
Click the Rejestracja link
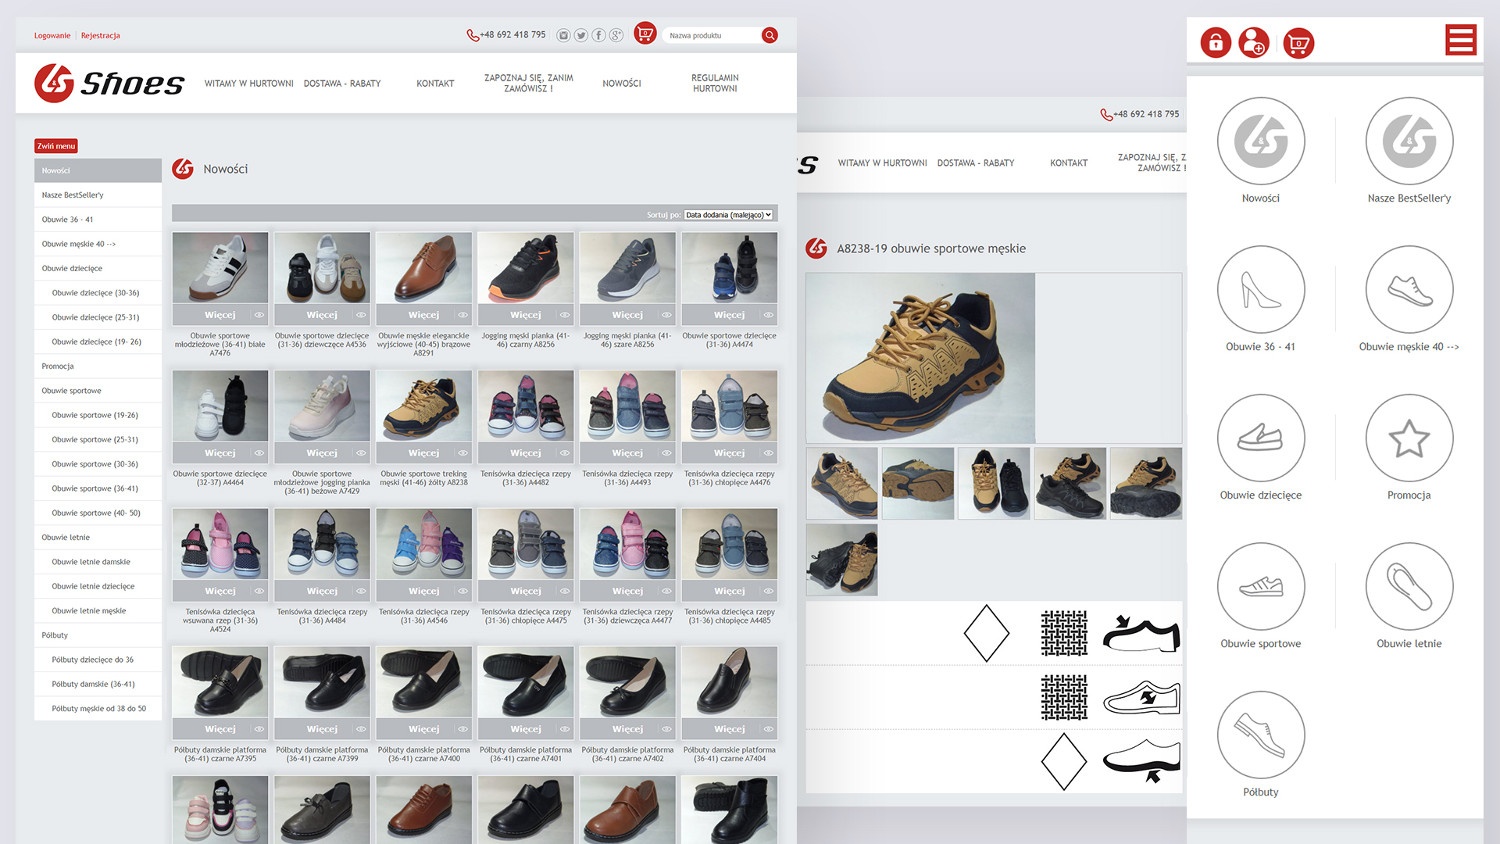click(100, 36)
